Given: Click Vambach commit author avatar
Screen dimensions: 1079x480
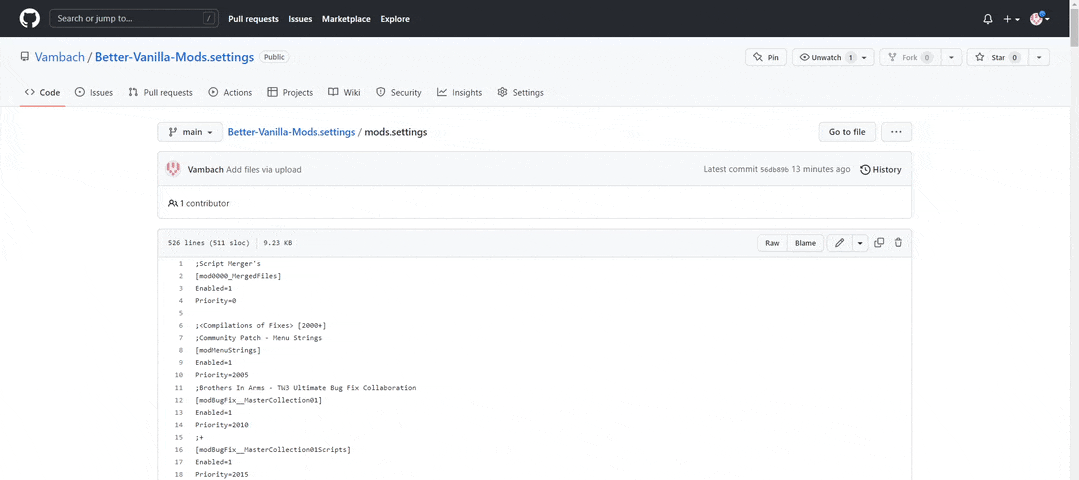Looking at the screenshot, I should 173,169.
